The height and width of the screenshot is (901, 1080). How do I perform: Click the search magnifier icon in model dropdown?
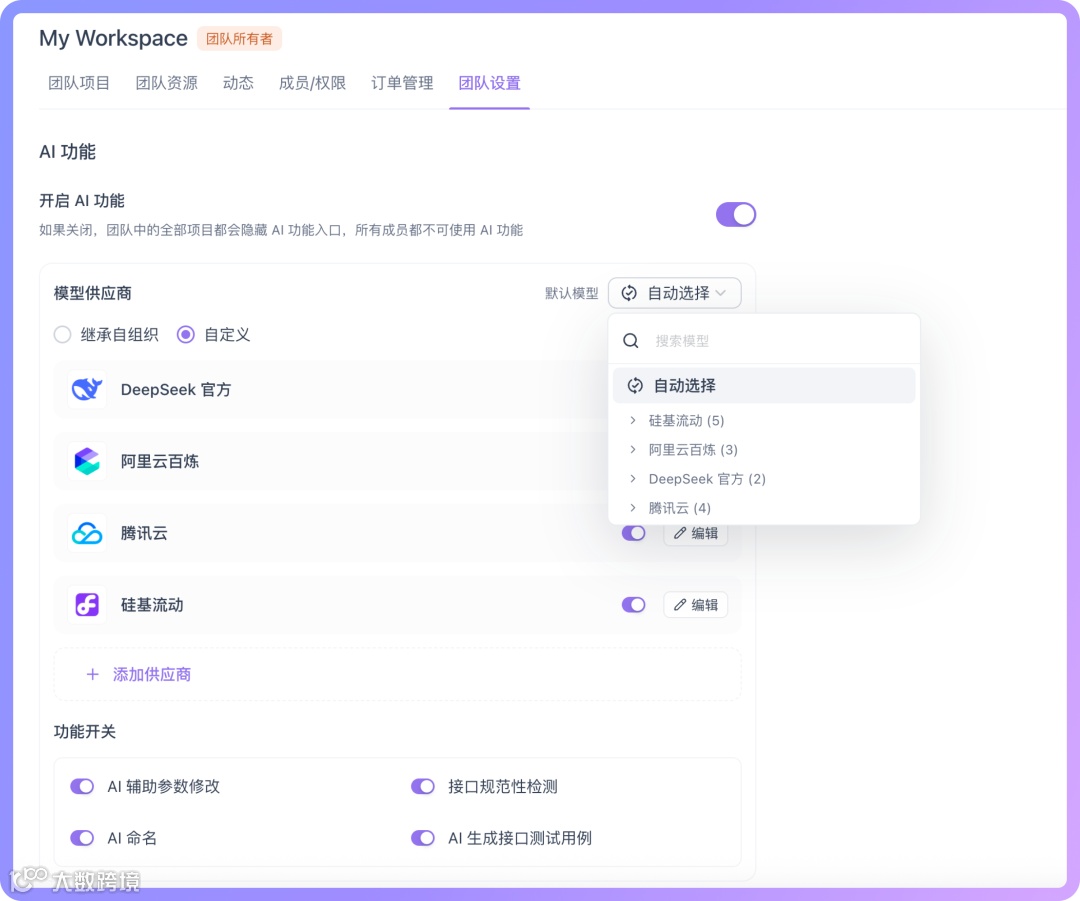pyautogui.click(x=630, y=341)
